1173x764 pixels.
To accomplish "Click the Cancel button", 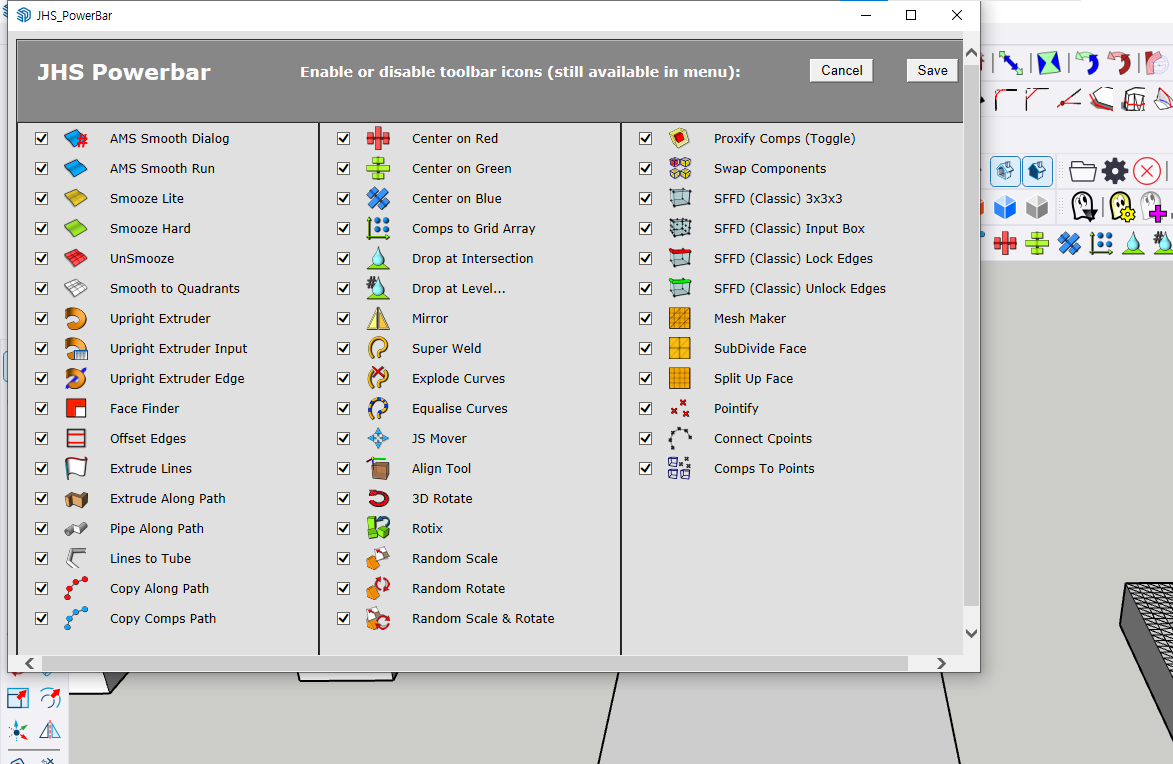I will click(x=842, y=70).
